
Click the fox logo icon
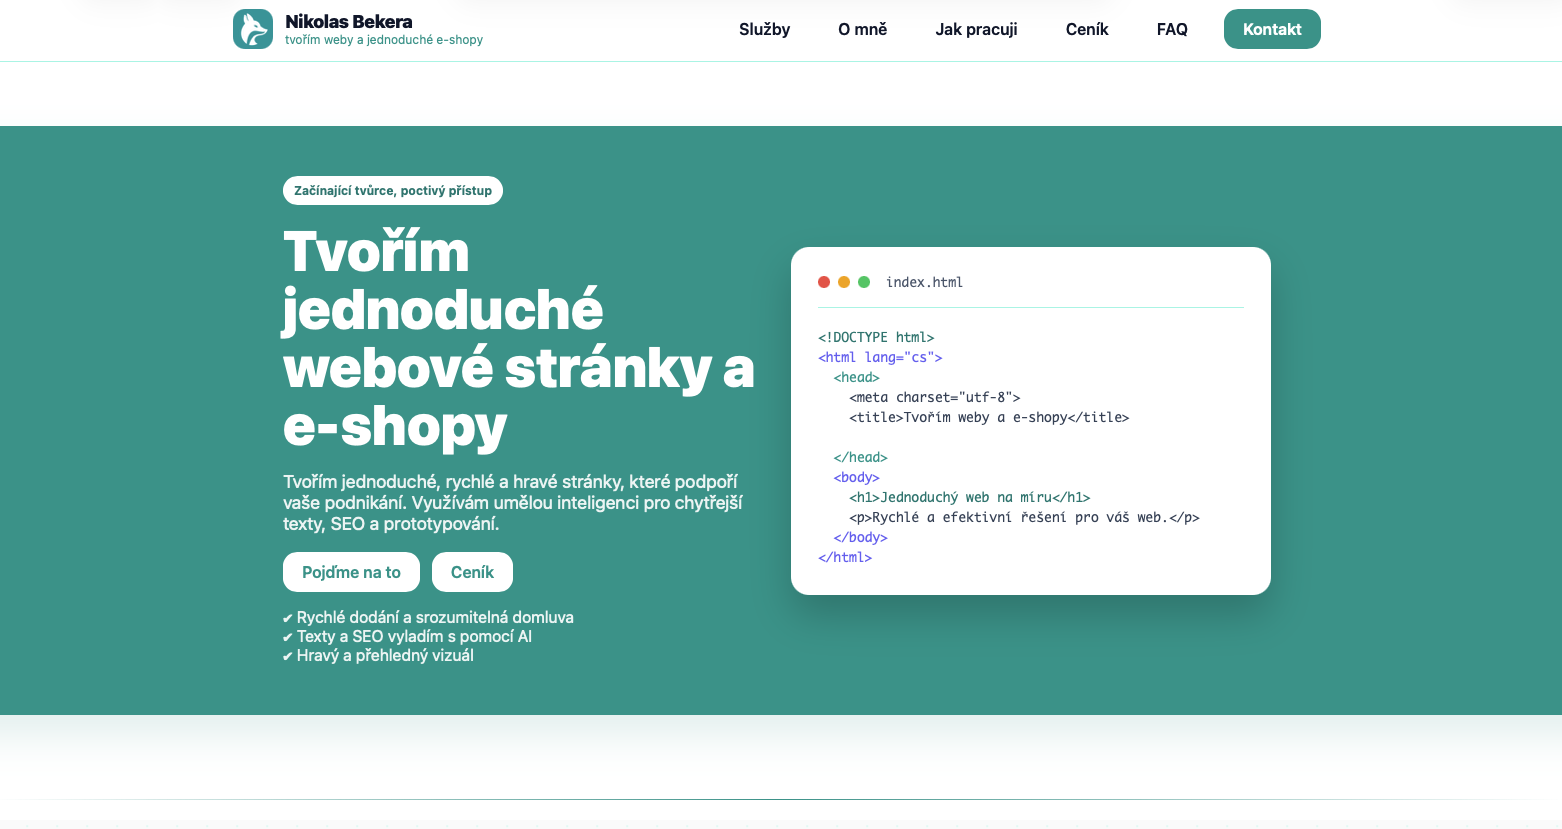[x=253, y=29]
